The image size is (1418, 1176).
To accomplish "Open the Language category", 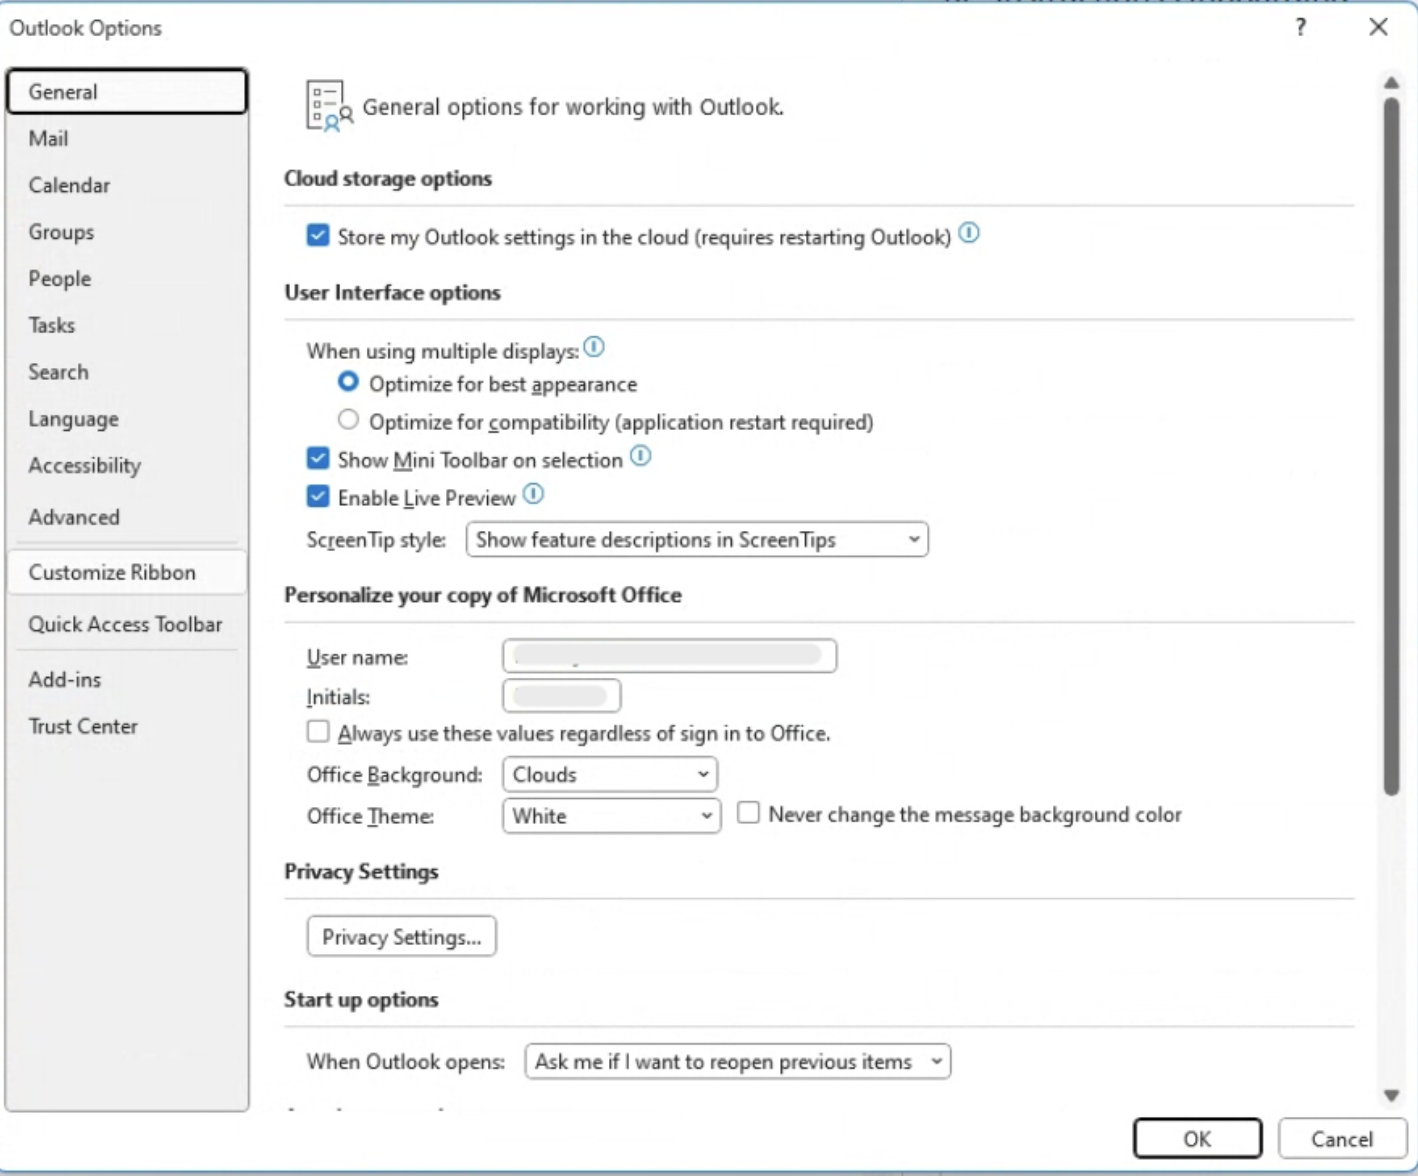I will coord(127,419).
